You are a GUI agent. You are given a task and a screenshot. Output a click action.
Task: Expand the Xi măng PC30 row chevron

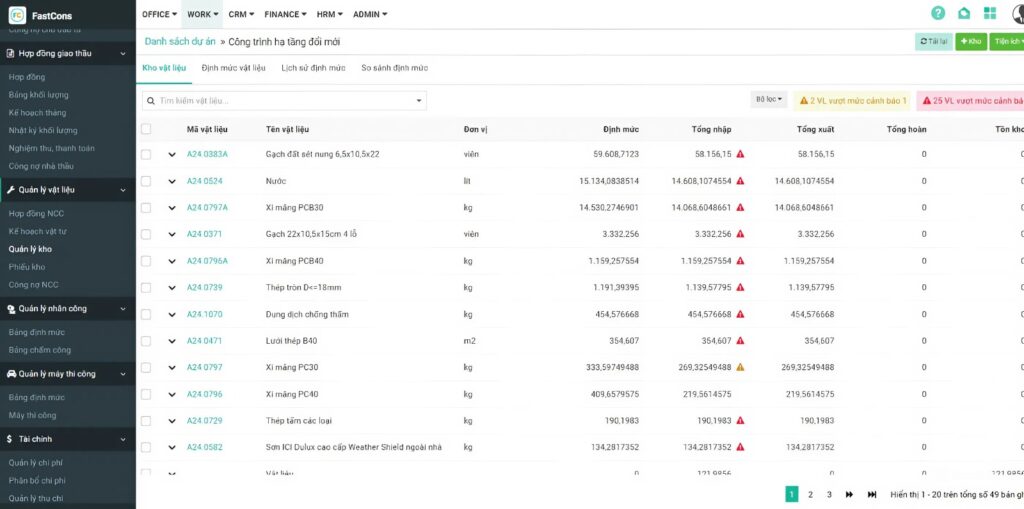pyautogui.click(x=172, y=368)
